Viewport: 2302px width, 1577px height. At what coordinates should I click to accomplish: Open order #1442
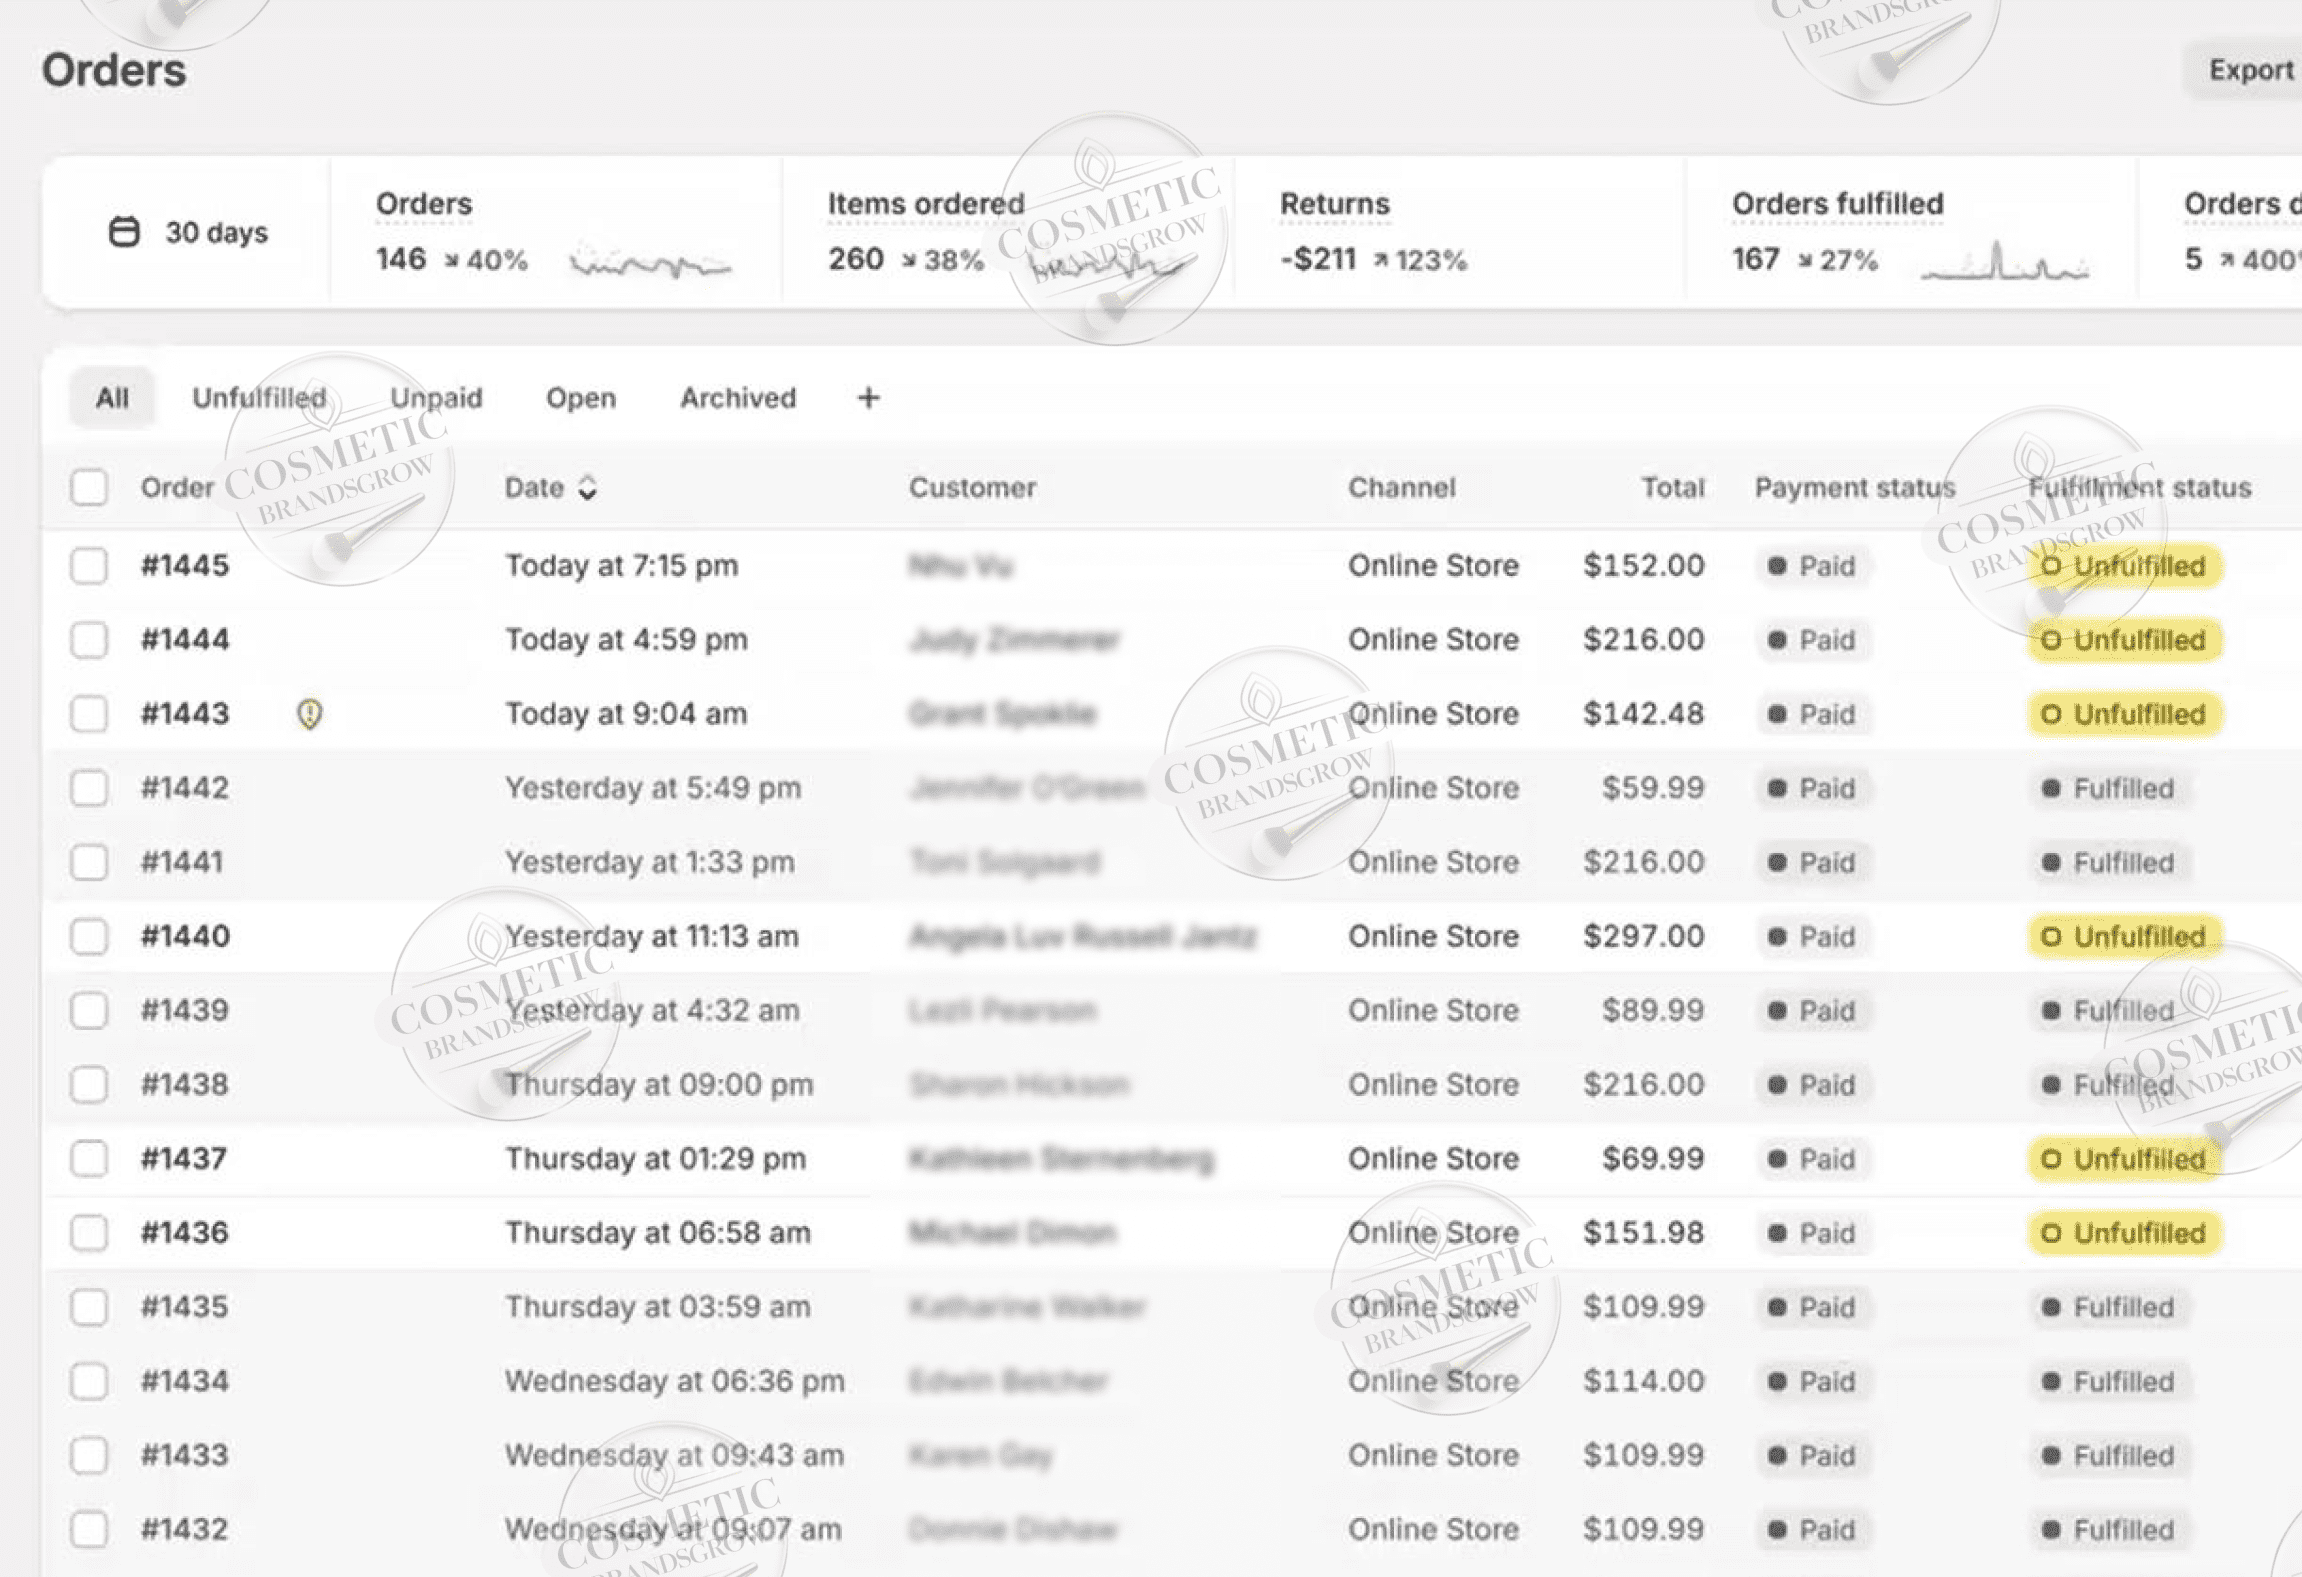[185, 788]
